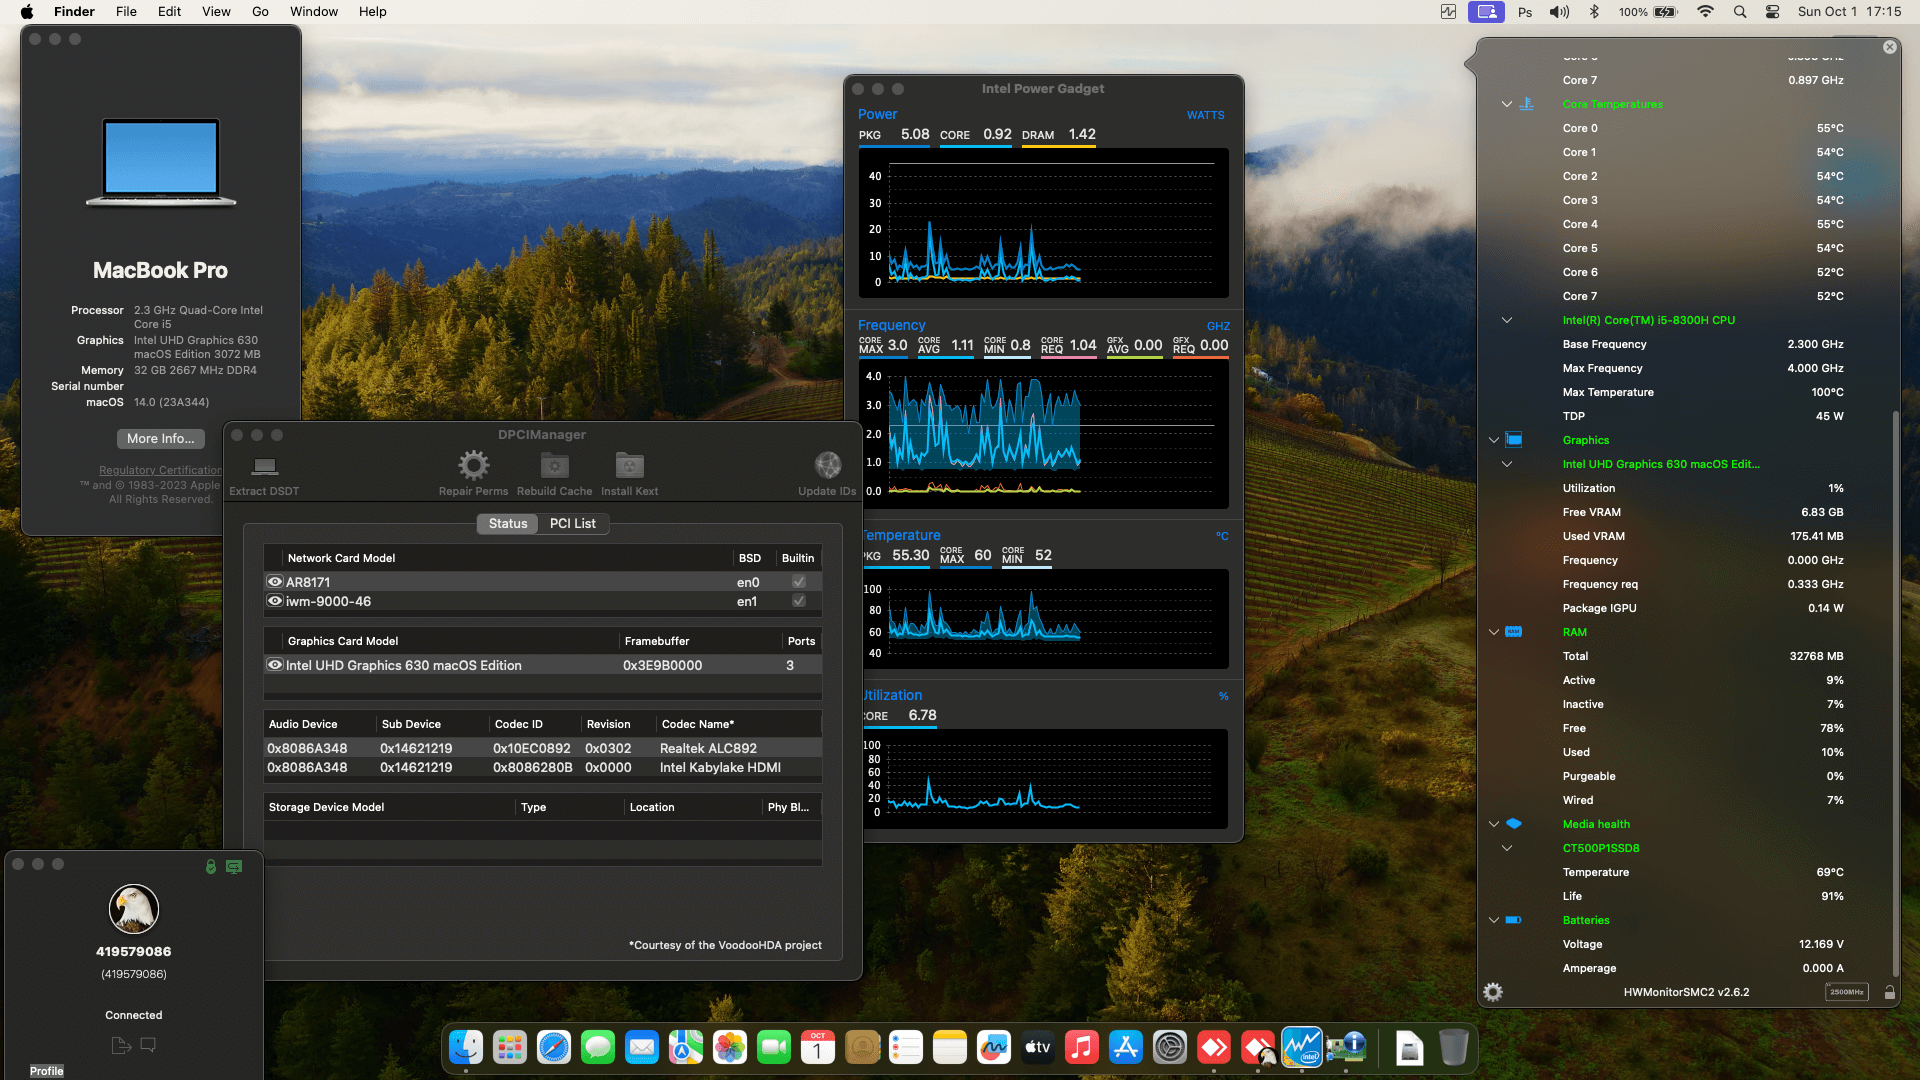Screen dimensions: 1920x1080
Task: Click the Ps menu bar status icon
Action: tap(1525, 12)
